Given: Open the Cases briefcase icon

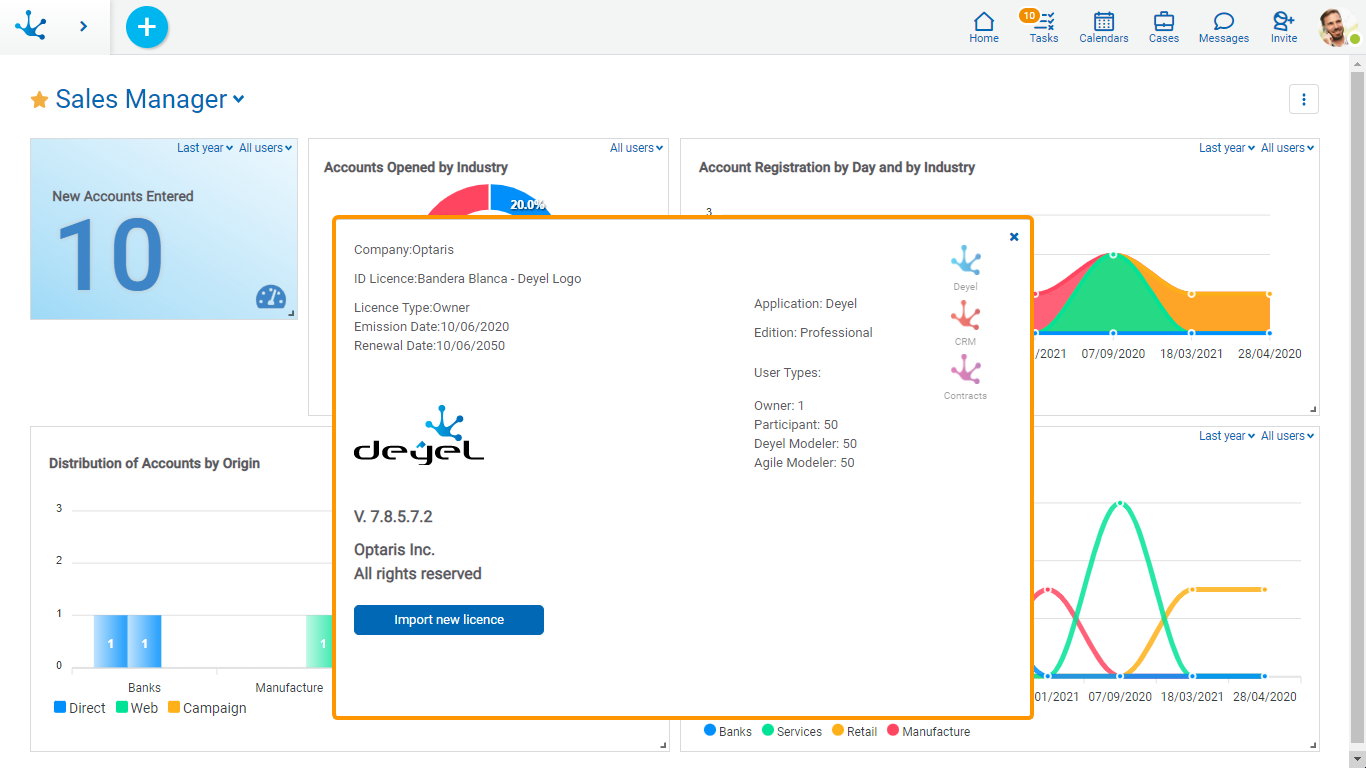Looking at the screenshot, I should (1163, 27).
